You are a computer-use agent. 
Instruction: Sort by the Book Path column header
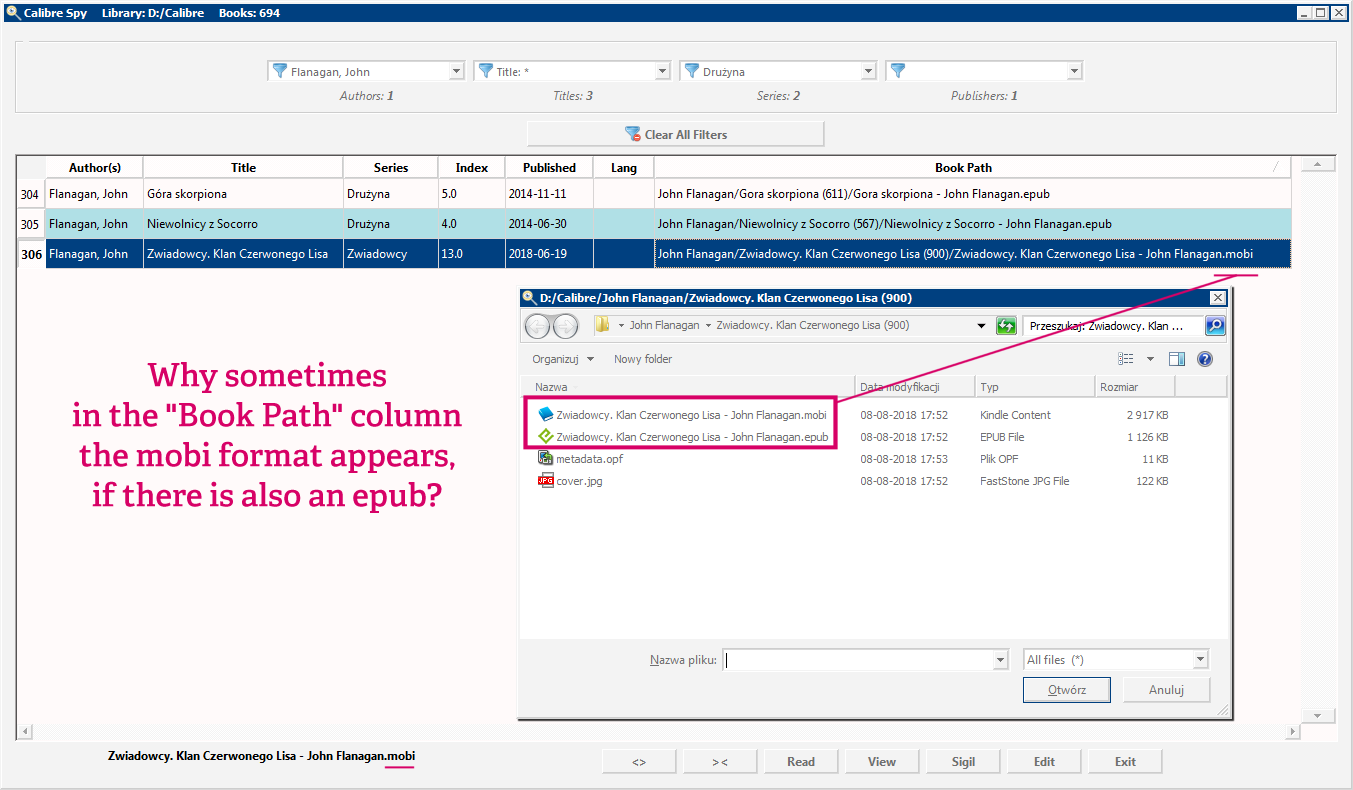963,167
